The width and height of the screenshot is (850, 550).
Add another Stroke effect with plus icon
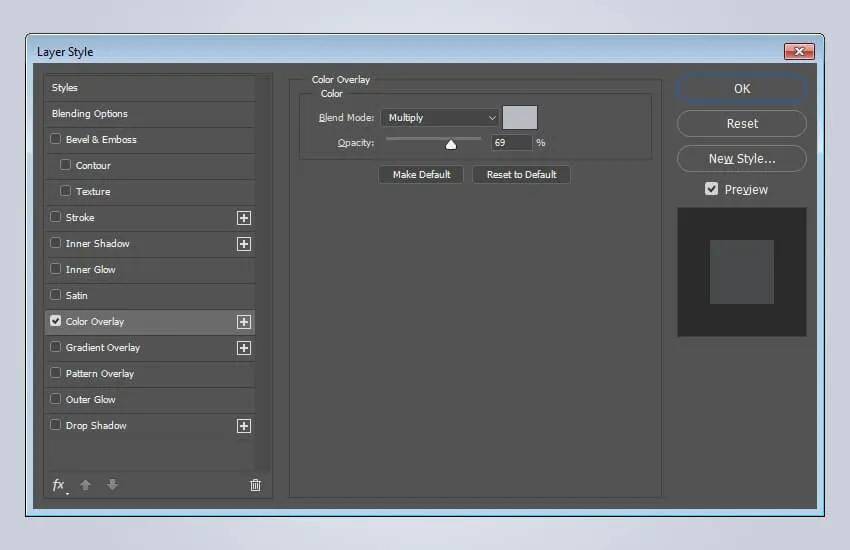(x=244, y=218)
